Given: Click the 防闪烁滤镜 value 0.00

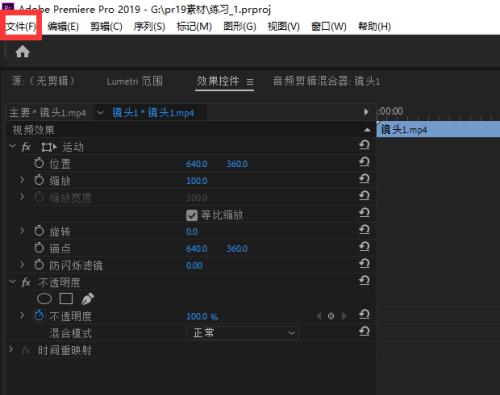Looking at the screenshot, I should pyautogui.click(x=194, y=266).
